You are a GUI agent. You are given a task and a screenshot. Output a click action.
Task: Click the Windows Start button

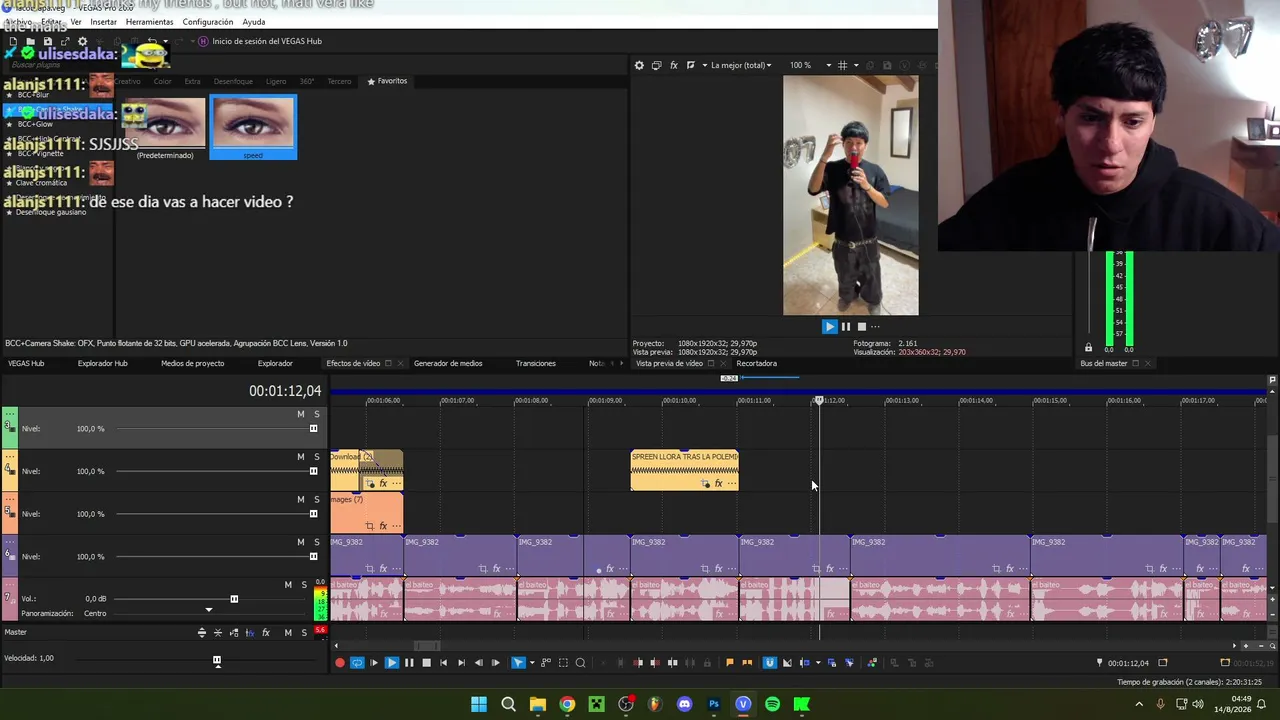[x=479, y=704]
